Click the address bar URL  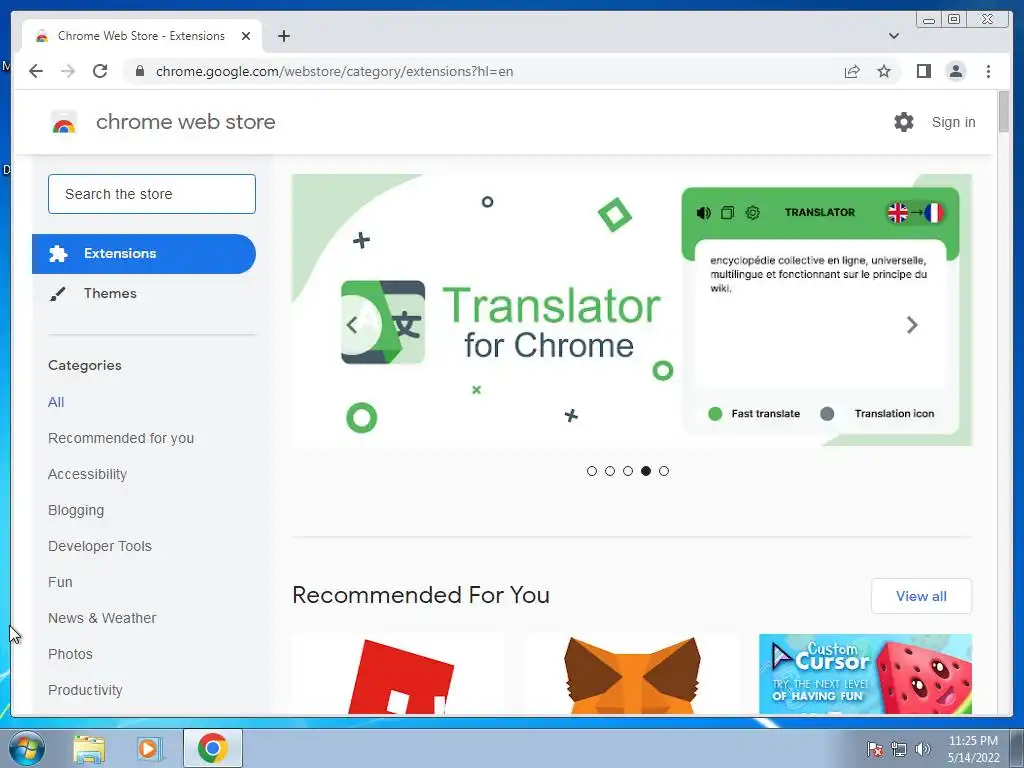tap(334, 71)
